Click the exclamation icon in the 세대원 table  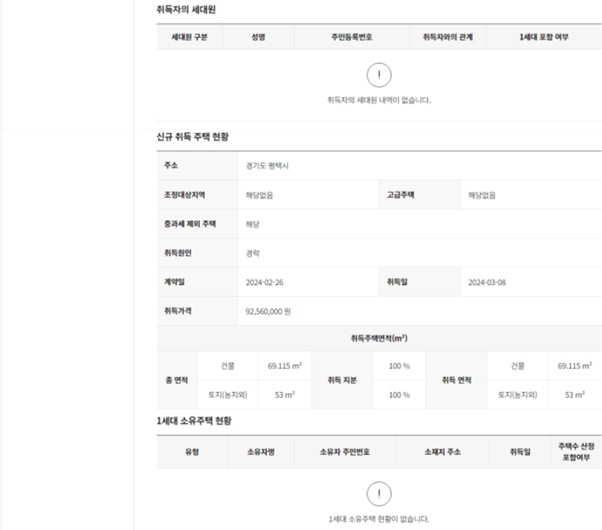click(379, 75)
